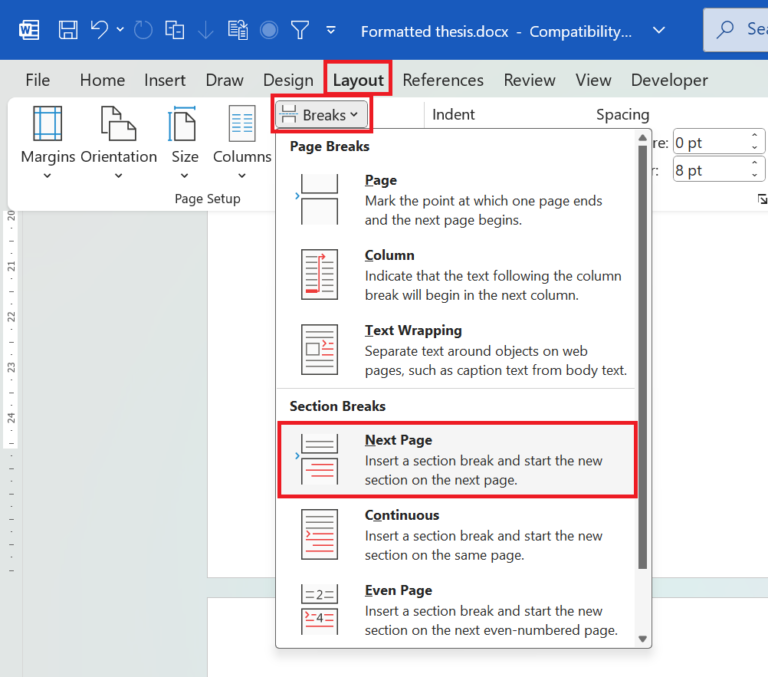
Task: Insert an Even Page section break
Action: [x=456, y=609]
